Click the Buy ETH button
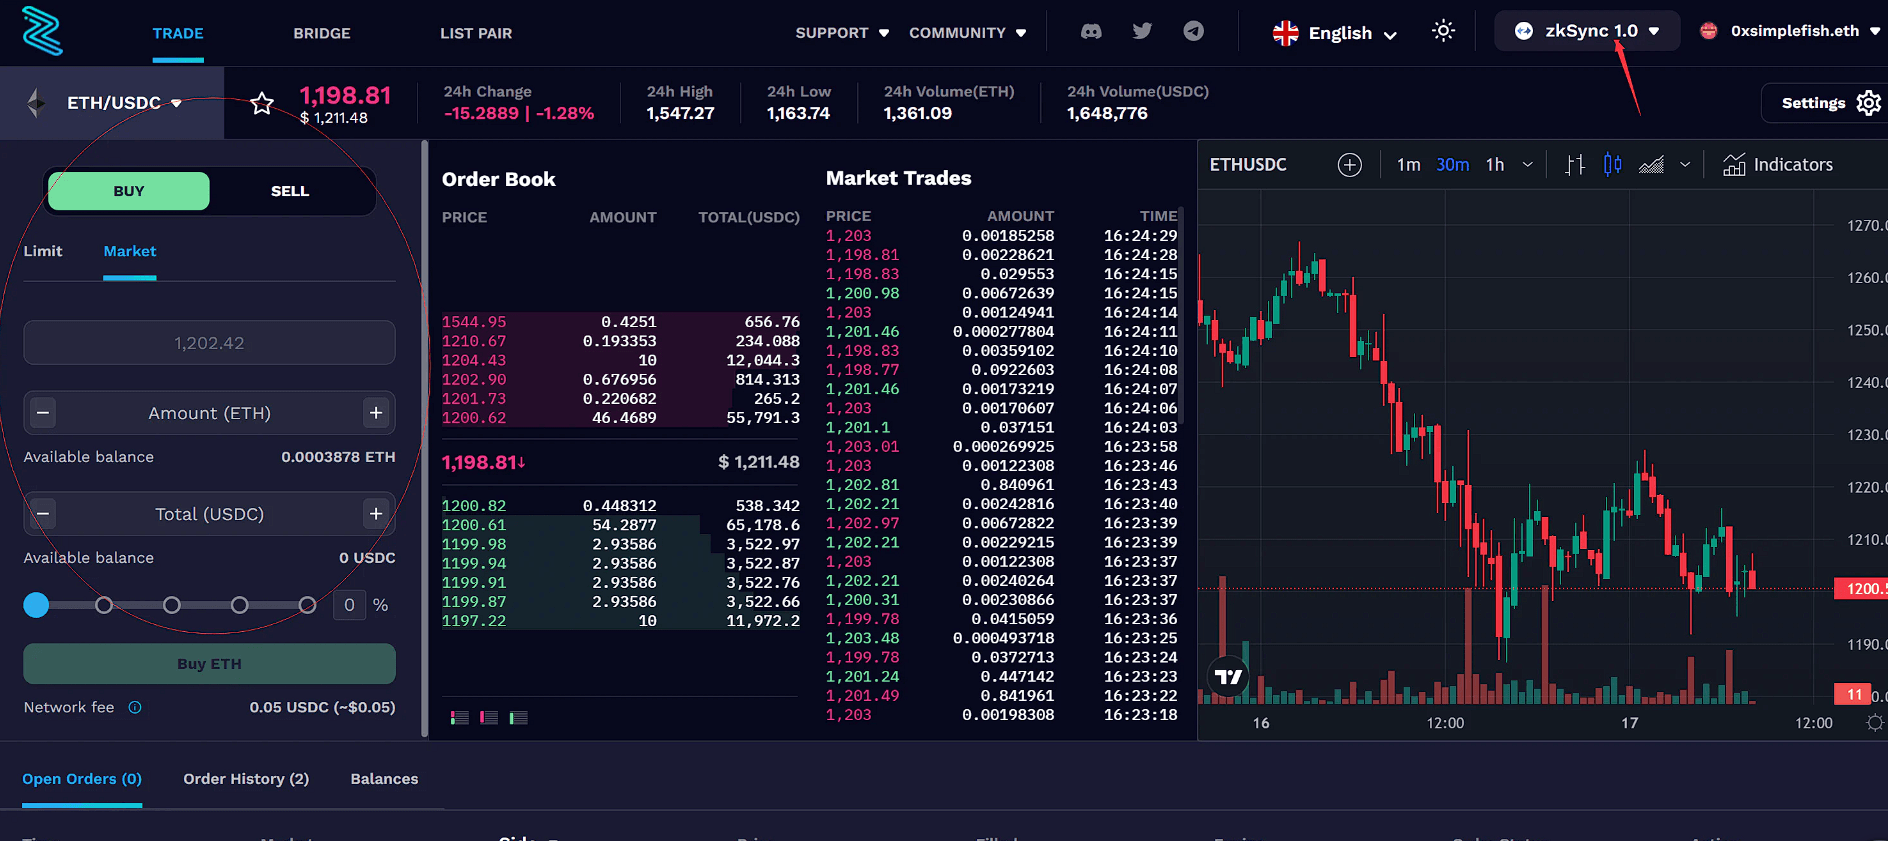 tap(209, 664)
